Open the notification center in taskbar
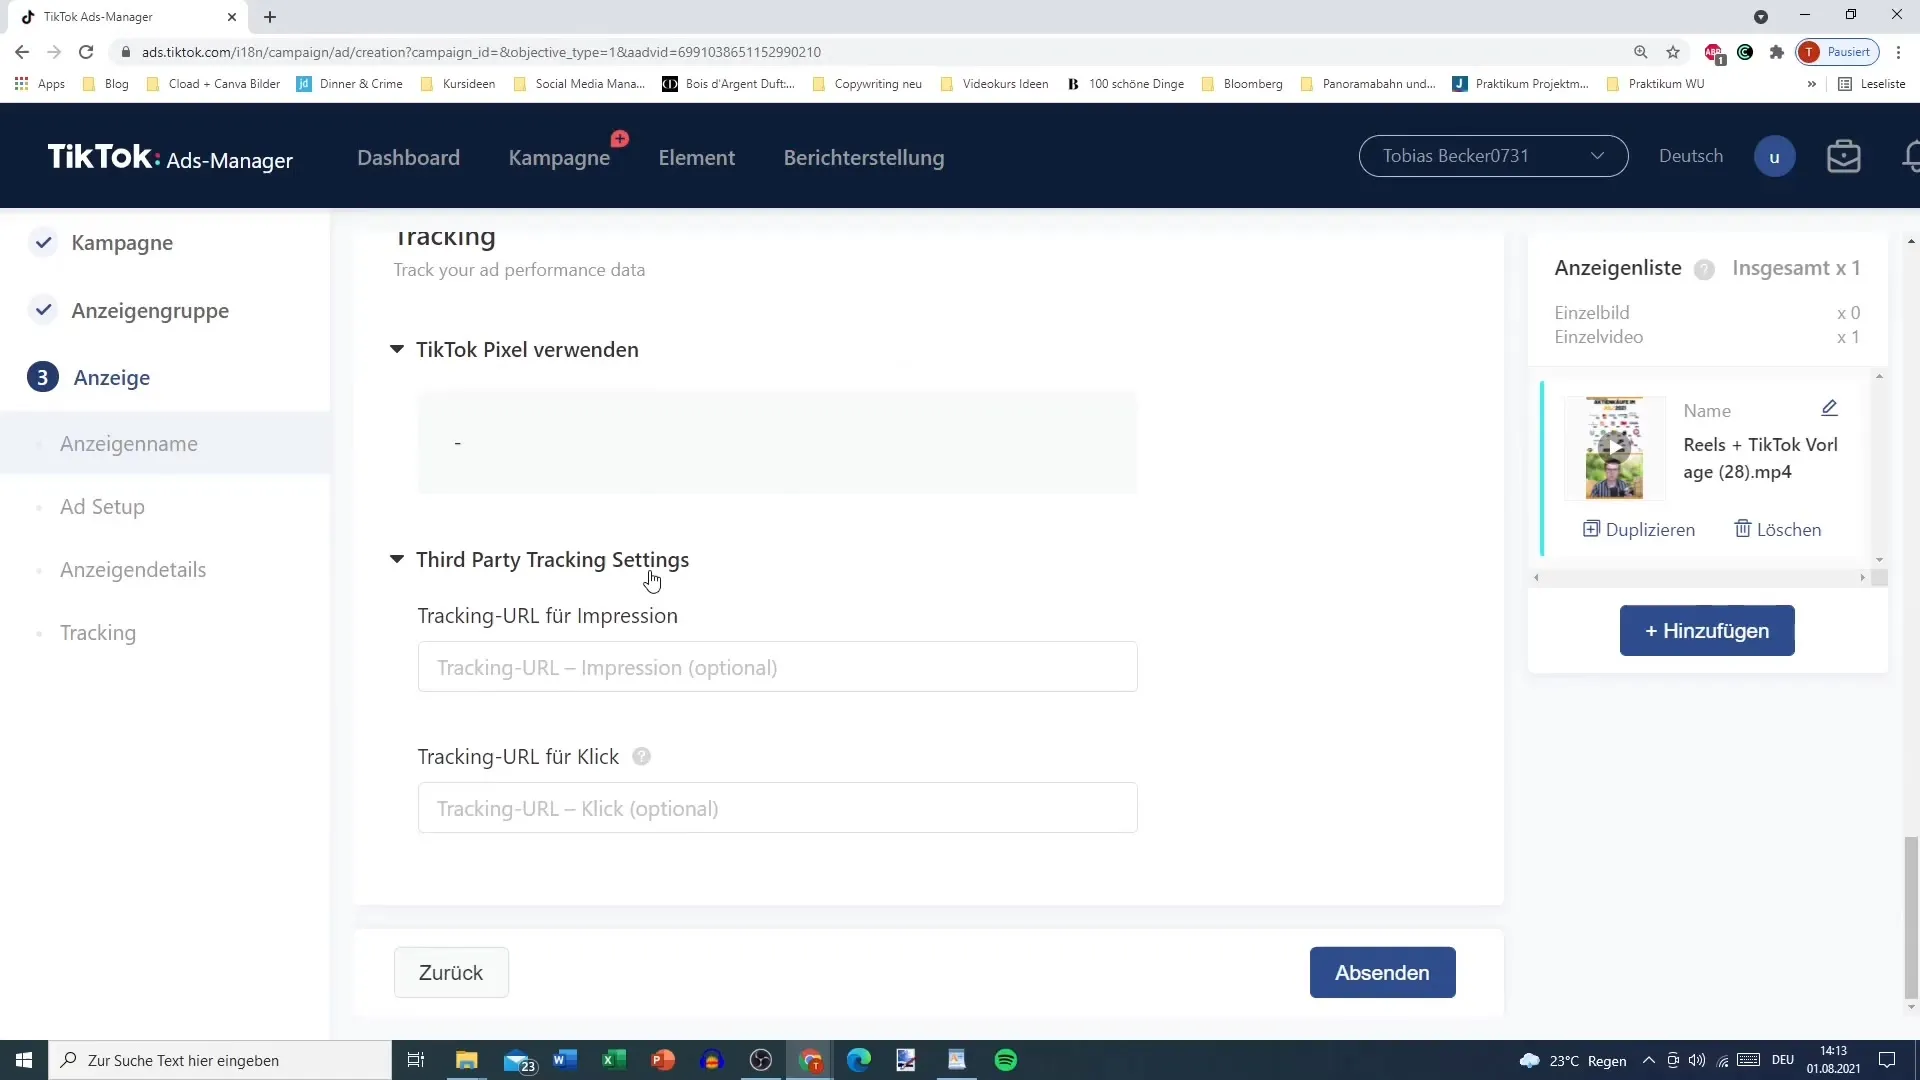The height and width of the screenshot is (1080, 1920). click(x=1887, y=1060)
